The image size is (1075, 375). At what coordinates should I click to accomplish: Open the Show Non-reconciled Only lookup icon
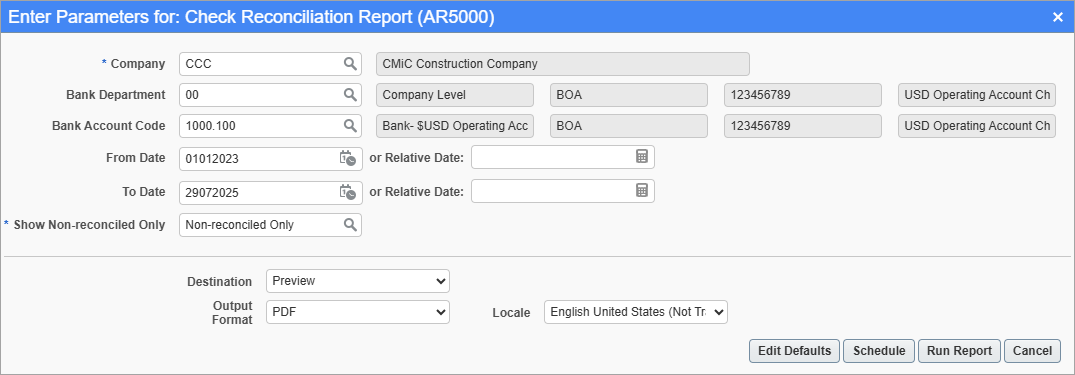pos(350,225)
